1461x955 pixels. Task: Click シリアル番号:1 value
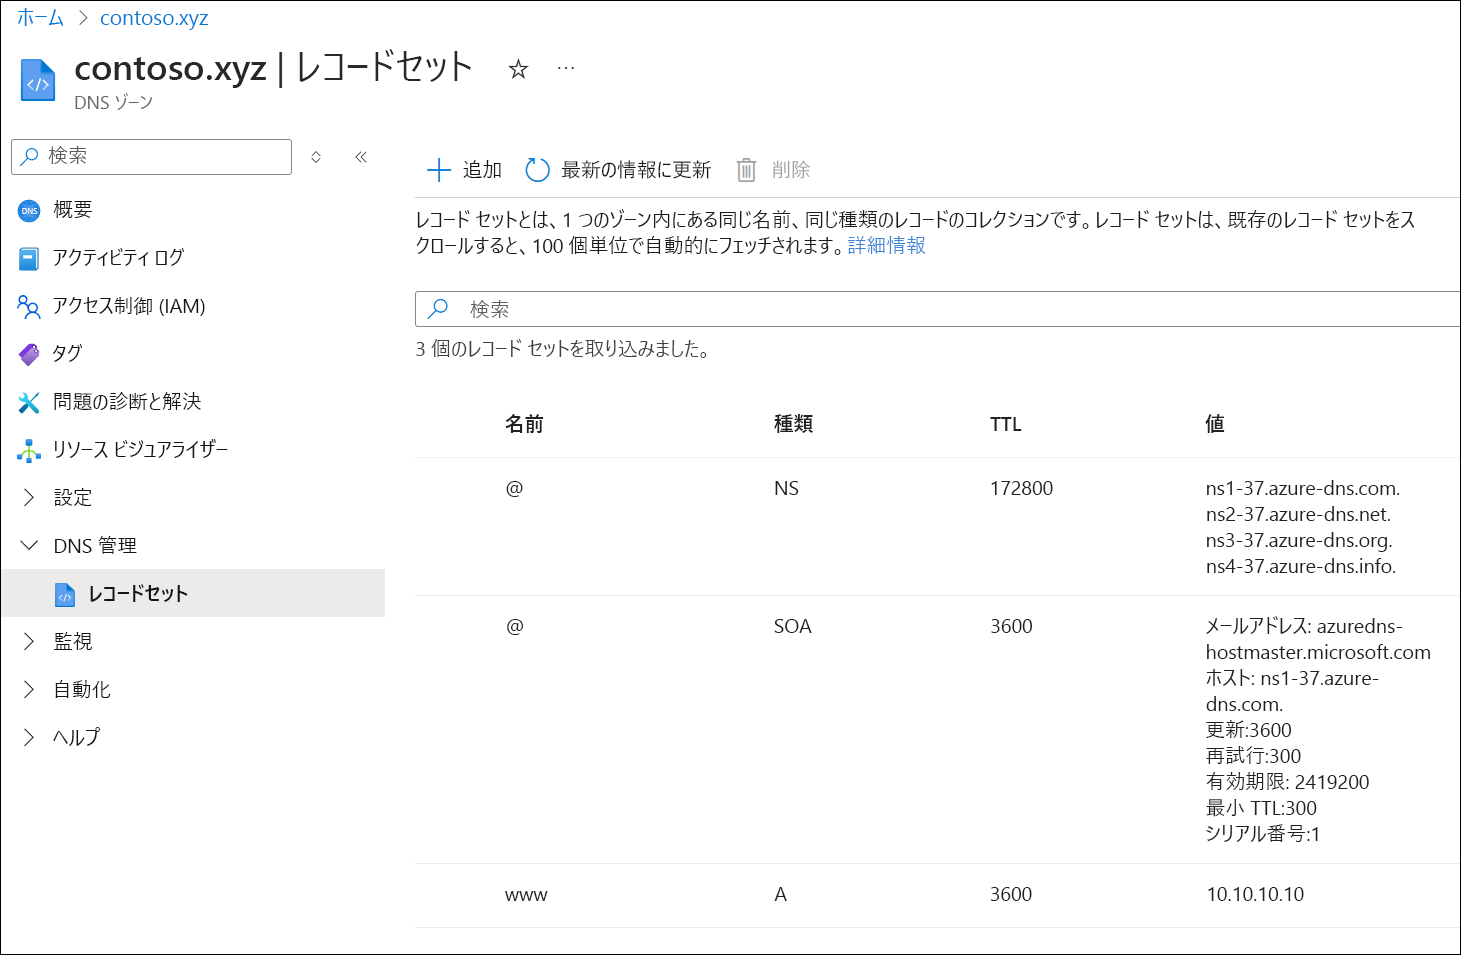pos(1263,834)
